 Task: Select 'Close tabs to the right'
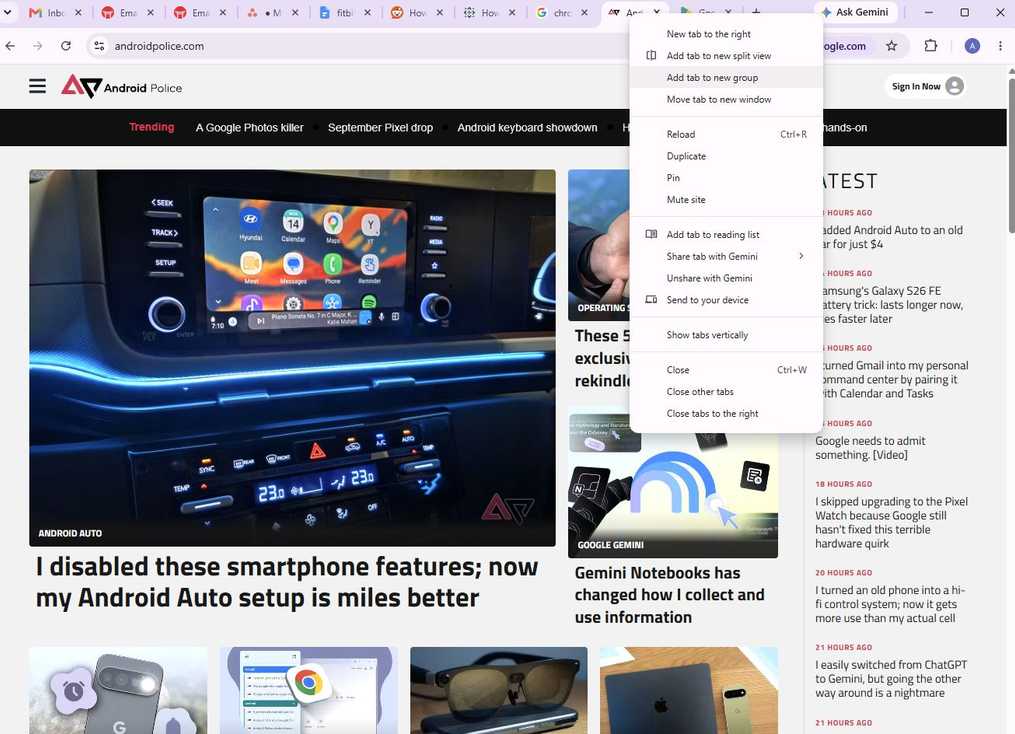tap(726, 414)
